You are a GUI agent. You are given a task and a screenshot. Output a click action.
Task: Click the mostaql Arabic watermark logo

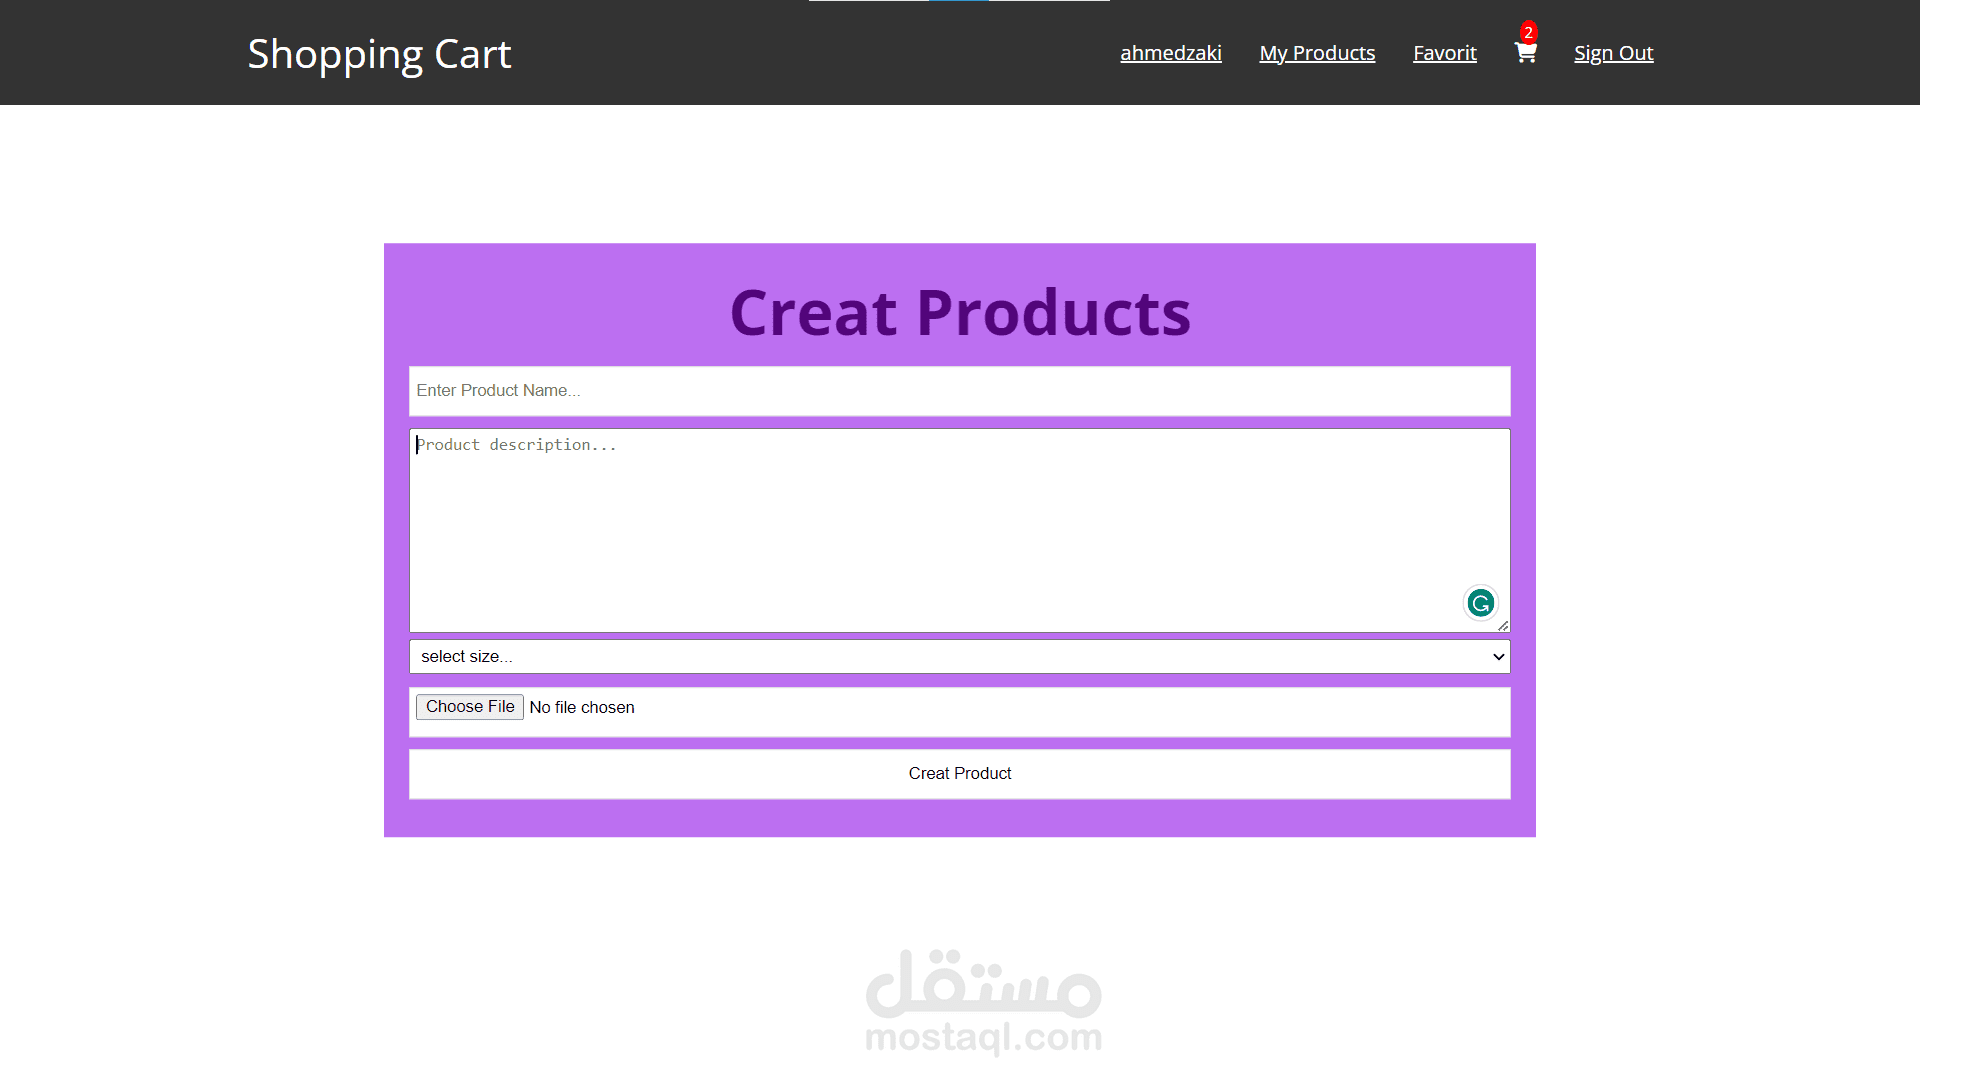[x=983, y=983]
